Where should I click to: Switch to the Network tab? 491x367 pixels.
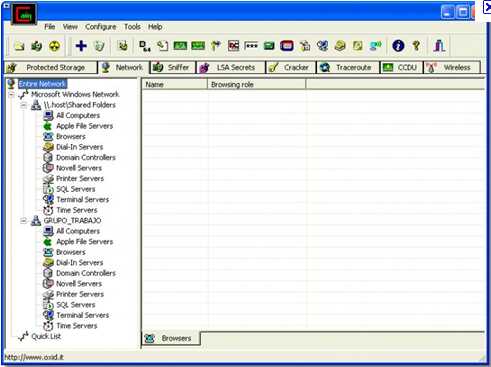[123, 68]
